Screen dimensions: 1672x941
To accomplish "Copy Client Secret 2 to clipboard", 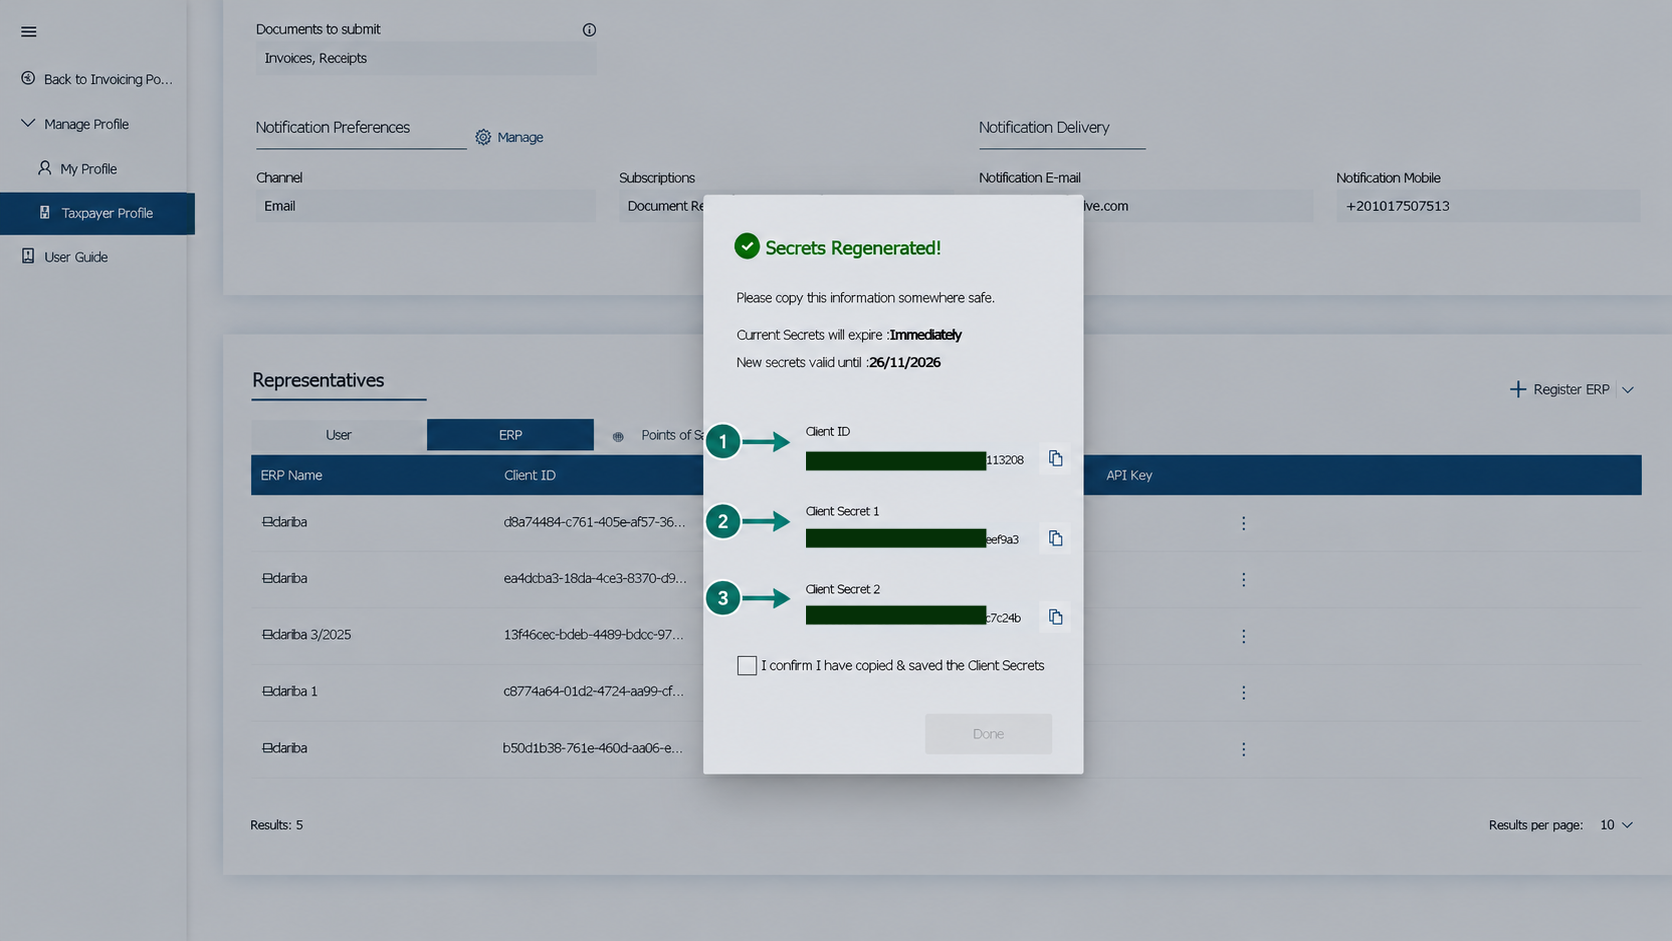I will pos(1055,617).
